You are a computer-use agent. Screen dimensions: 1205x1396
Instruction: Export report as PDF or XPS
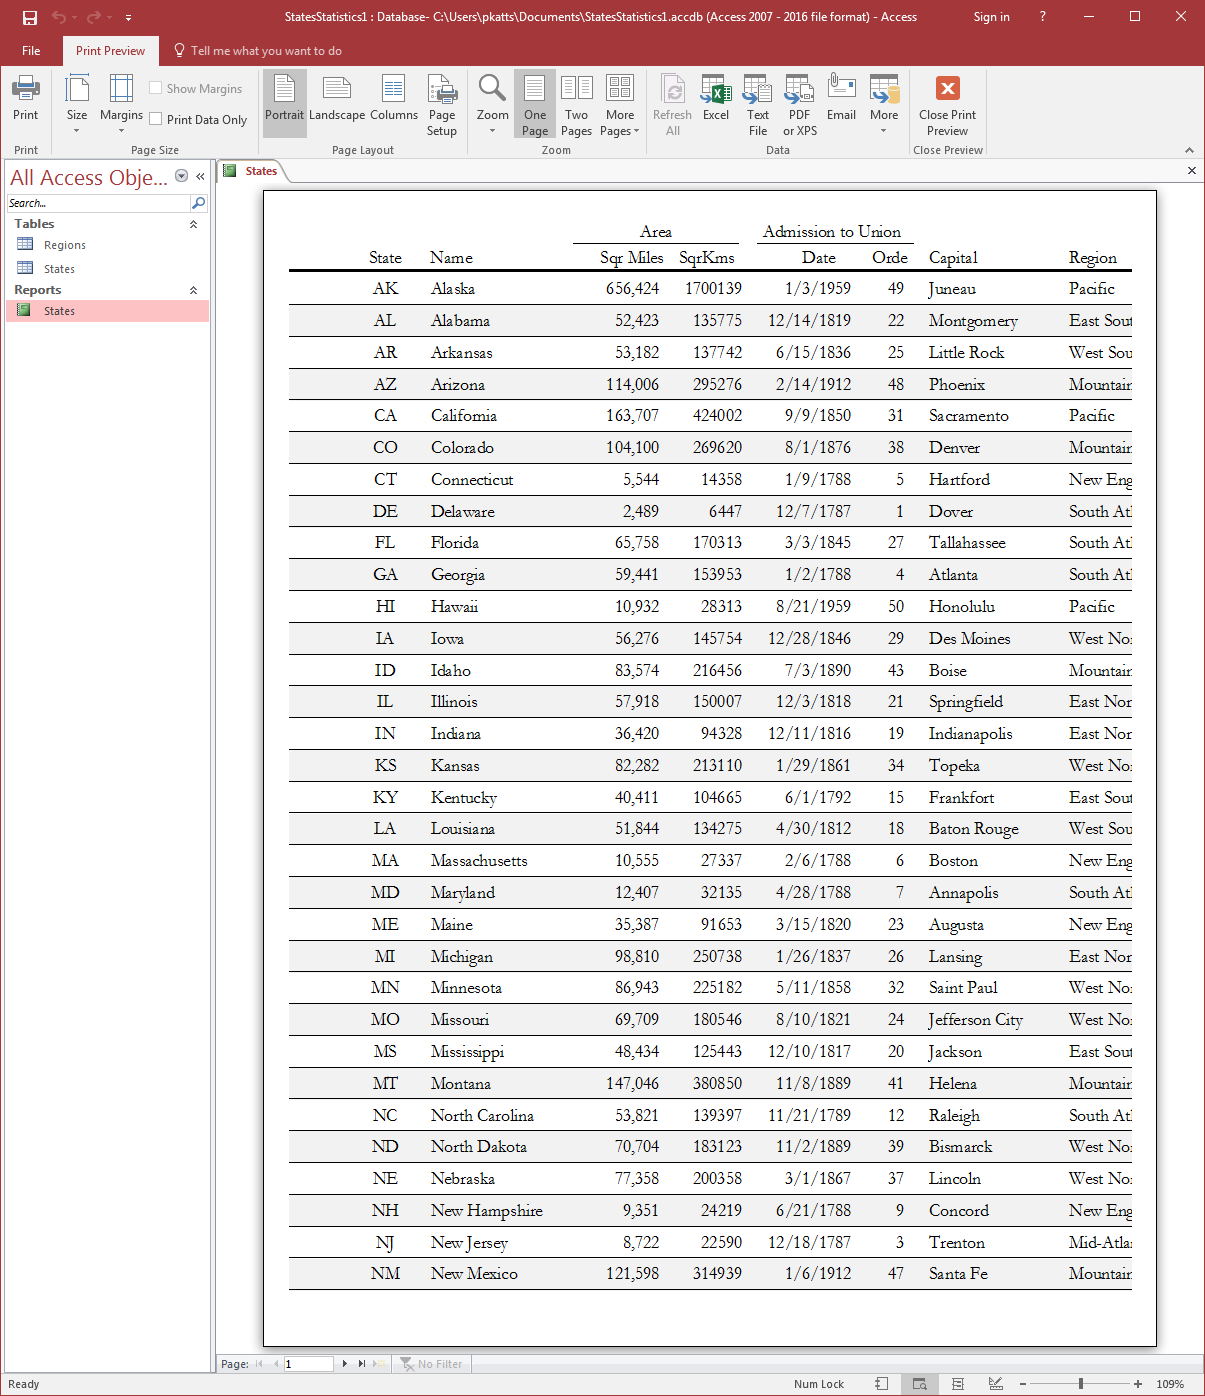click(800, 105)
